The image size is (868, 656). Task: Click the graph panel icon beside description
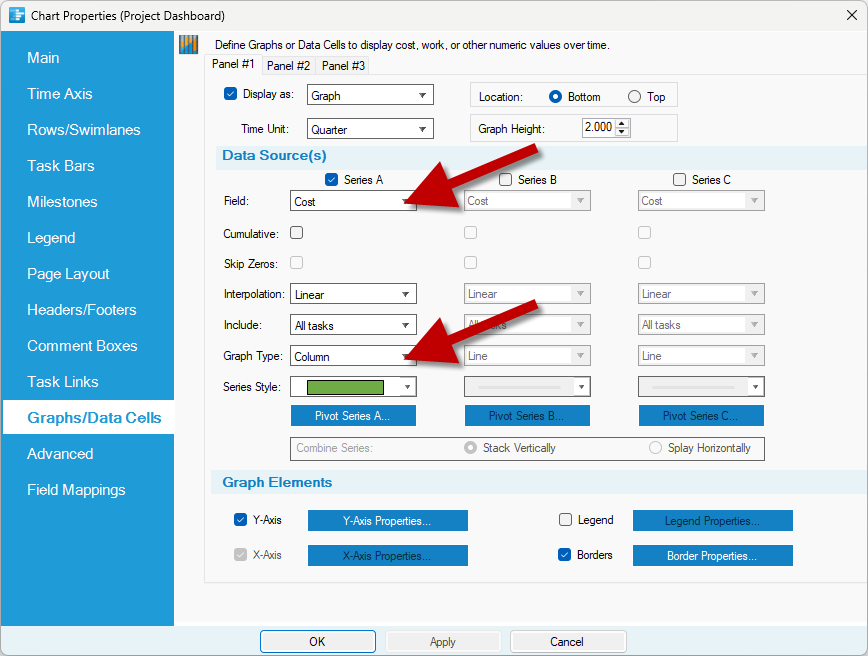189,44
